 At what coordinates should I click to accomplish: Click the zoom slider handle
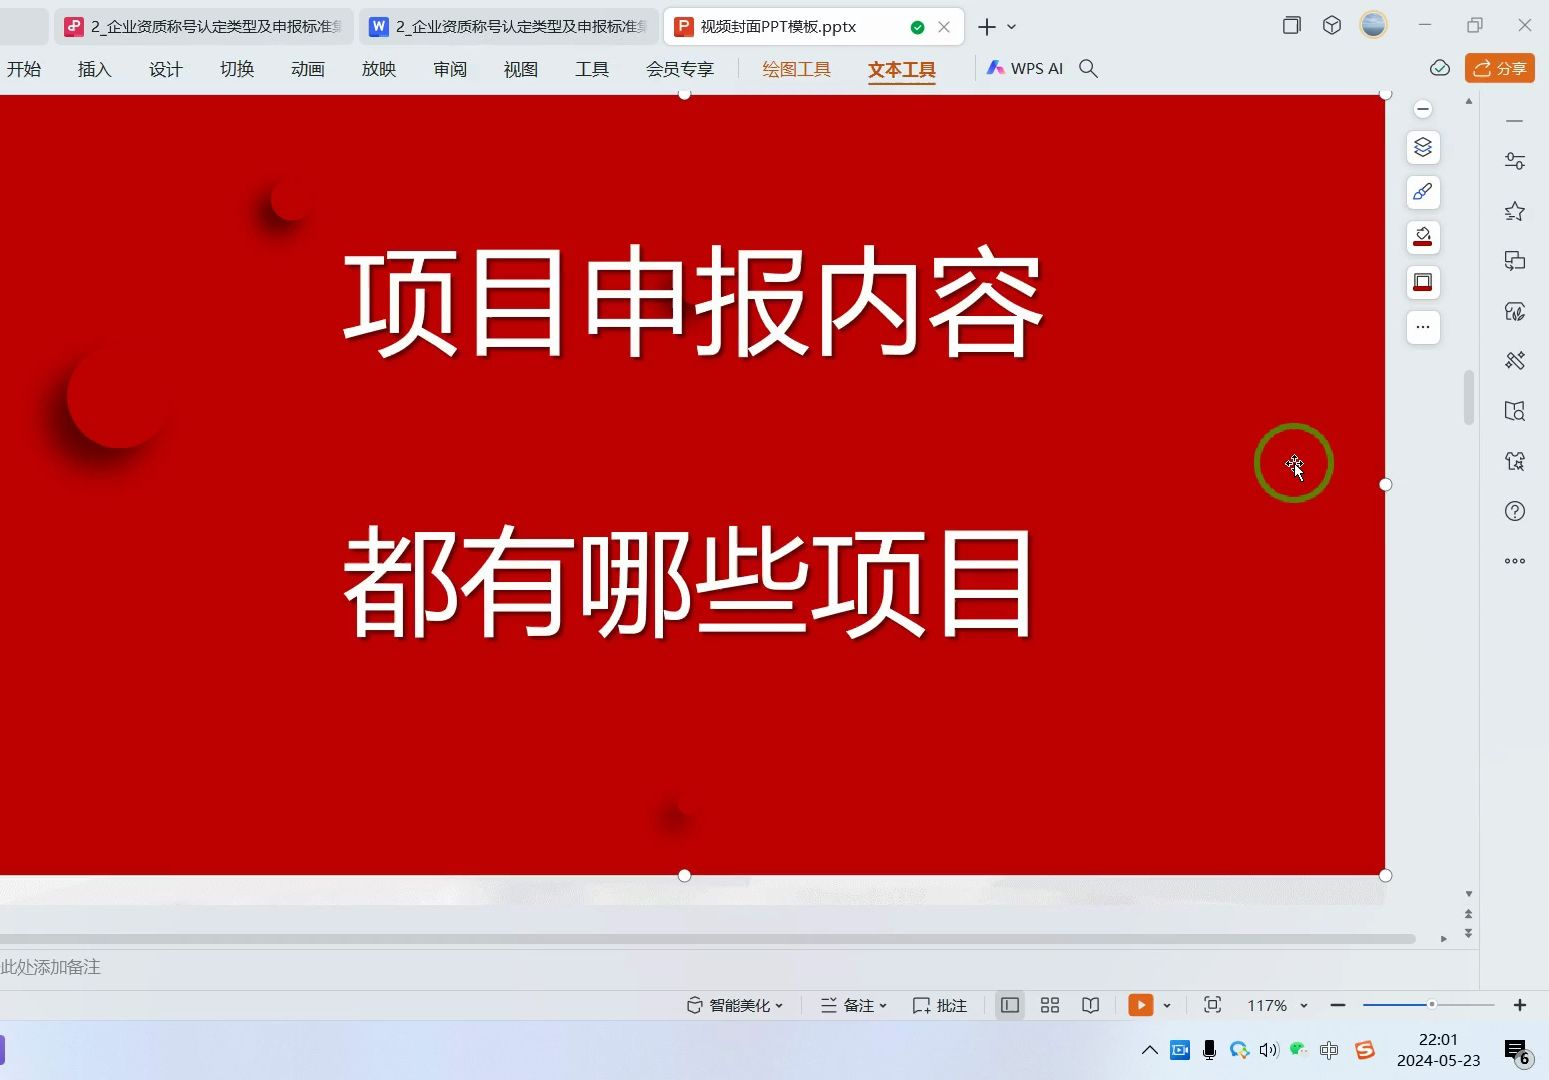click(x=1432, y=1005)
